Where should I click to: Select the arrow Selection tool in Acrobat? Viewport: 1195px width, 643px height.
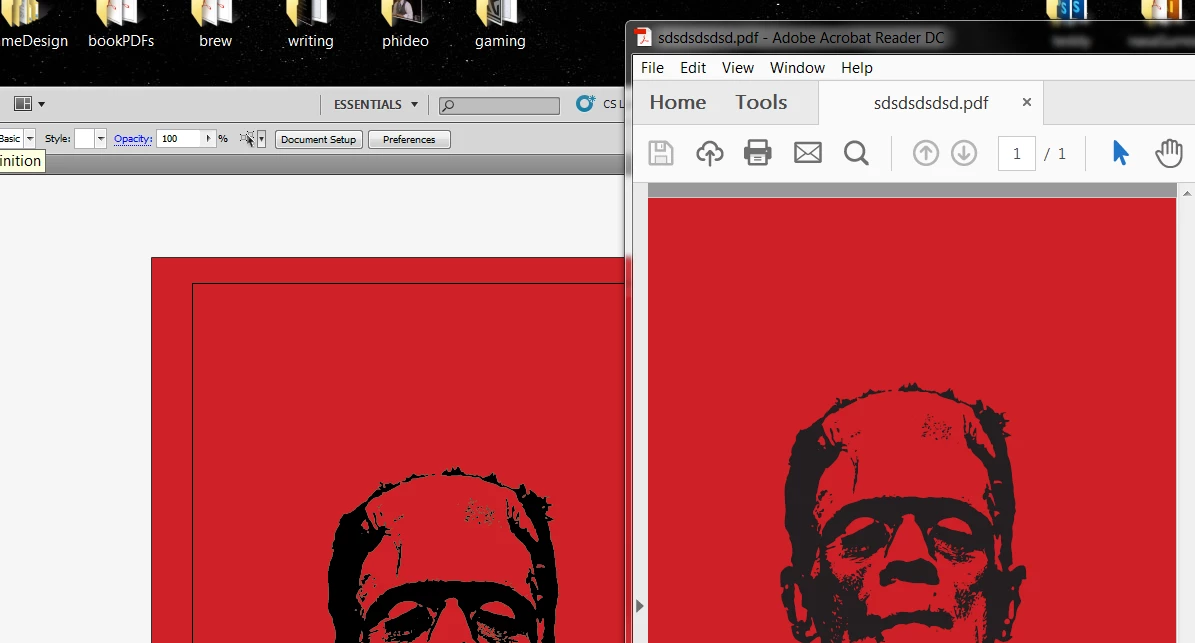click(x=1120, y=153)
